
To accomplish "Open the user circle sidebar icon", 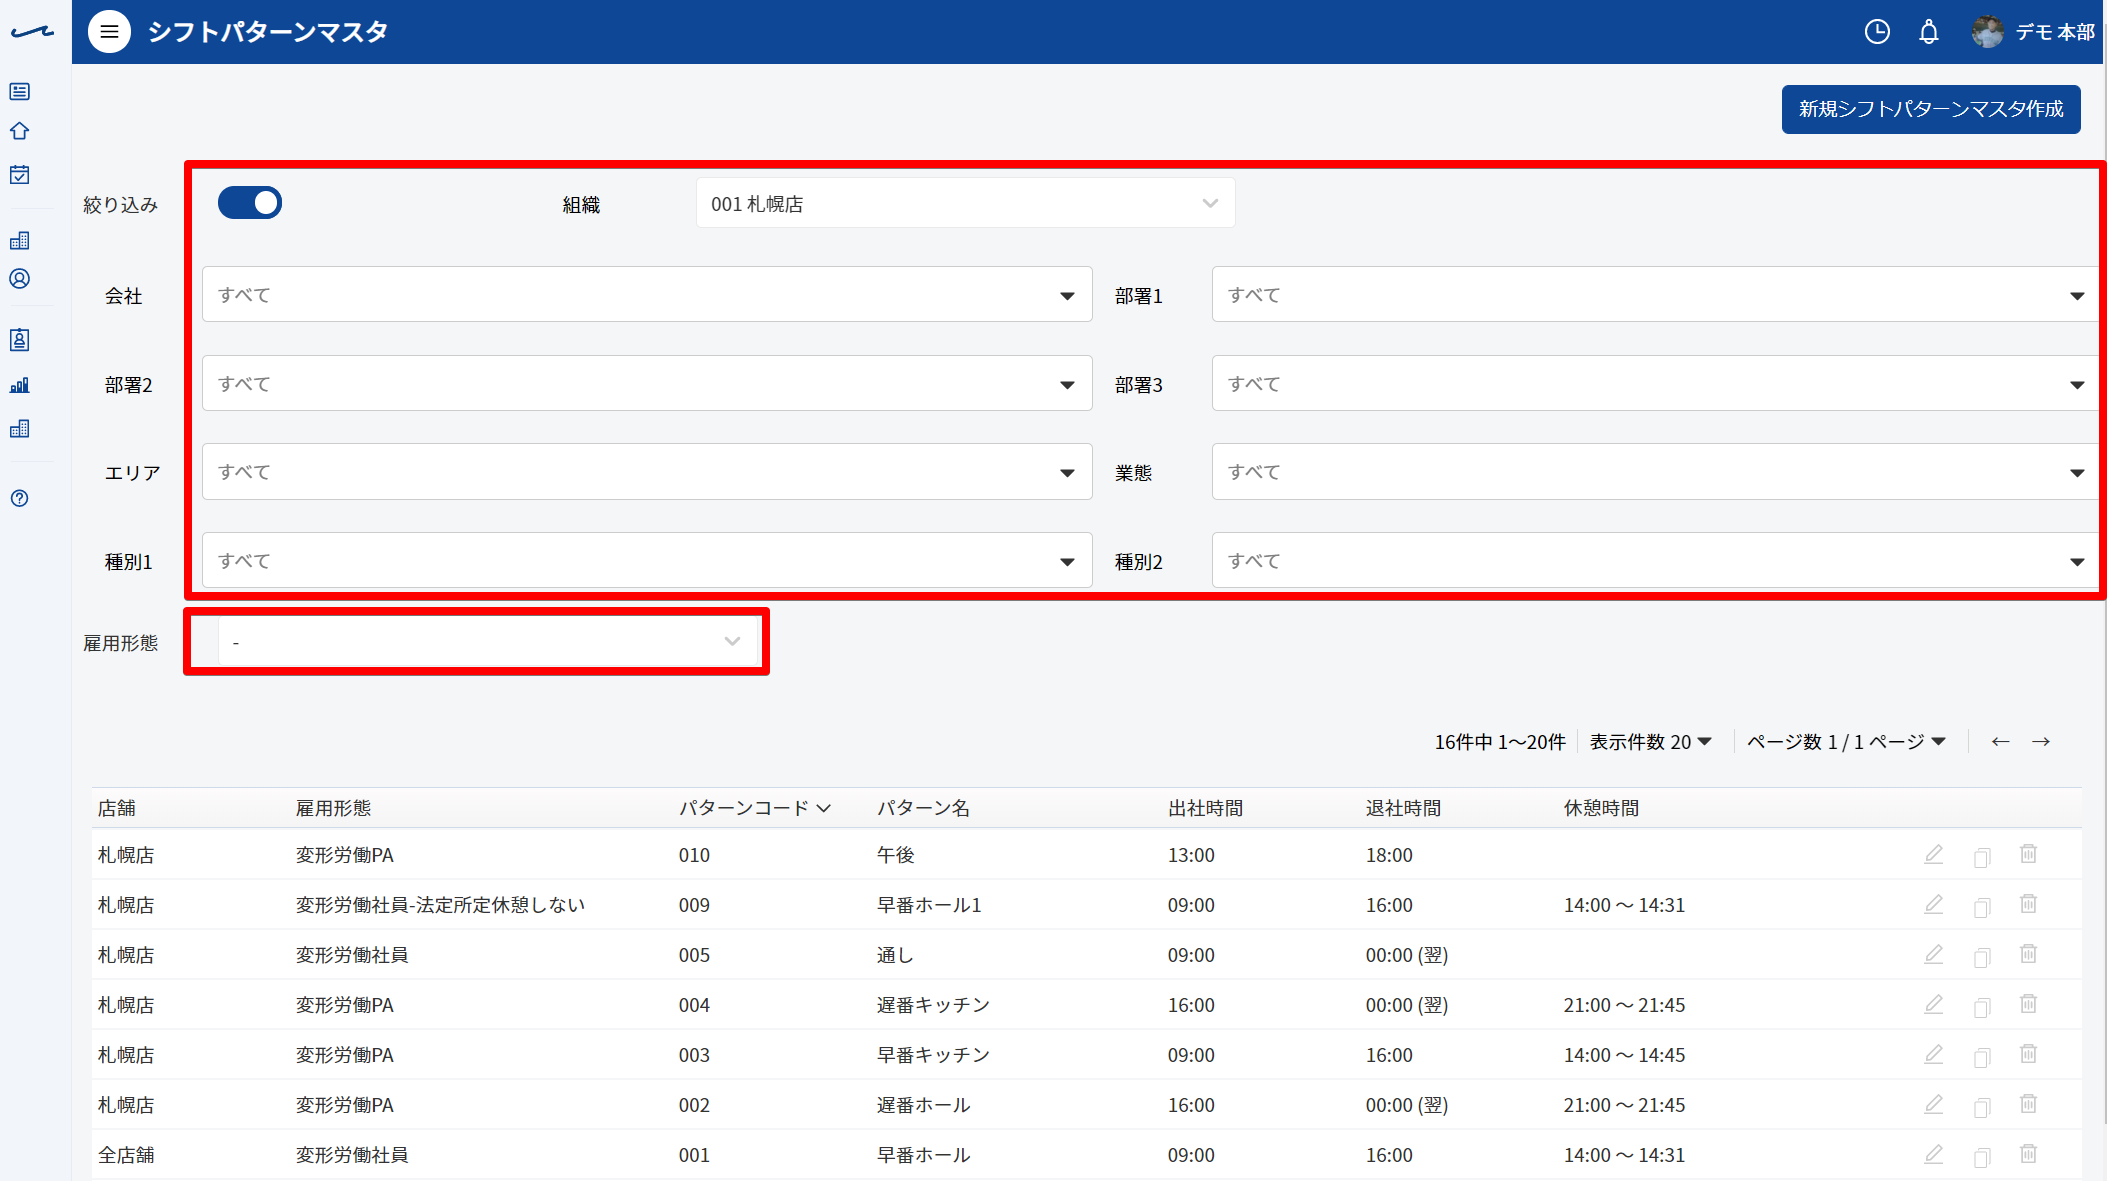I will [20, 279].
